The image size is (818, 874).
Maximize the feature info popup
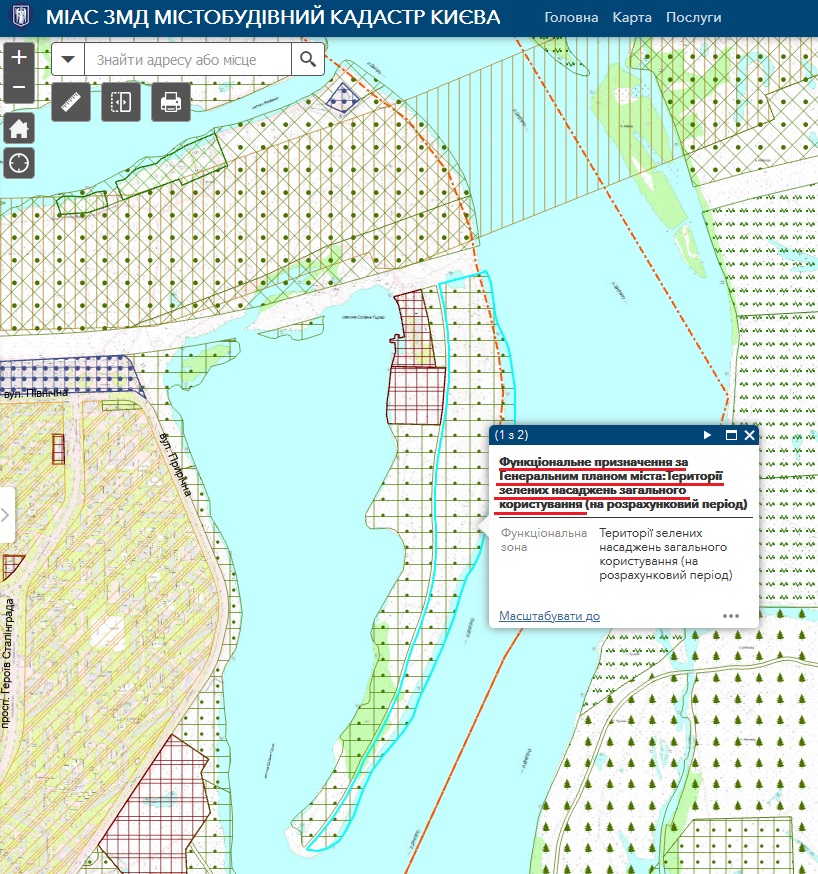[x=731, y=436]
